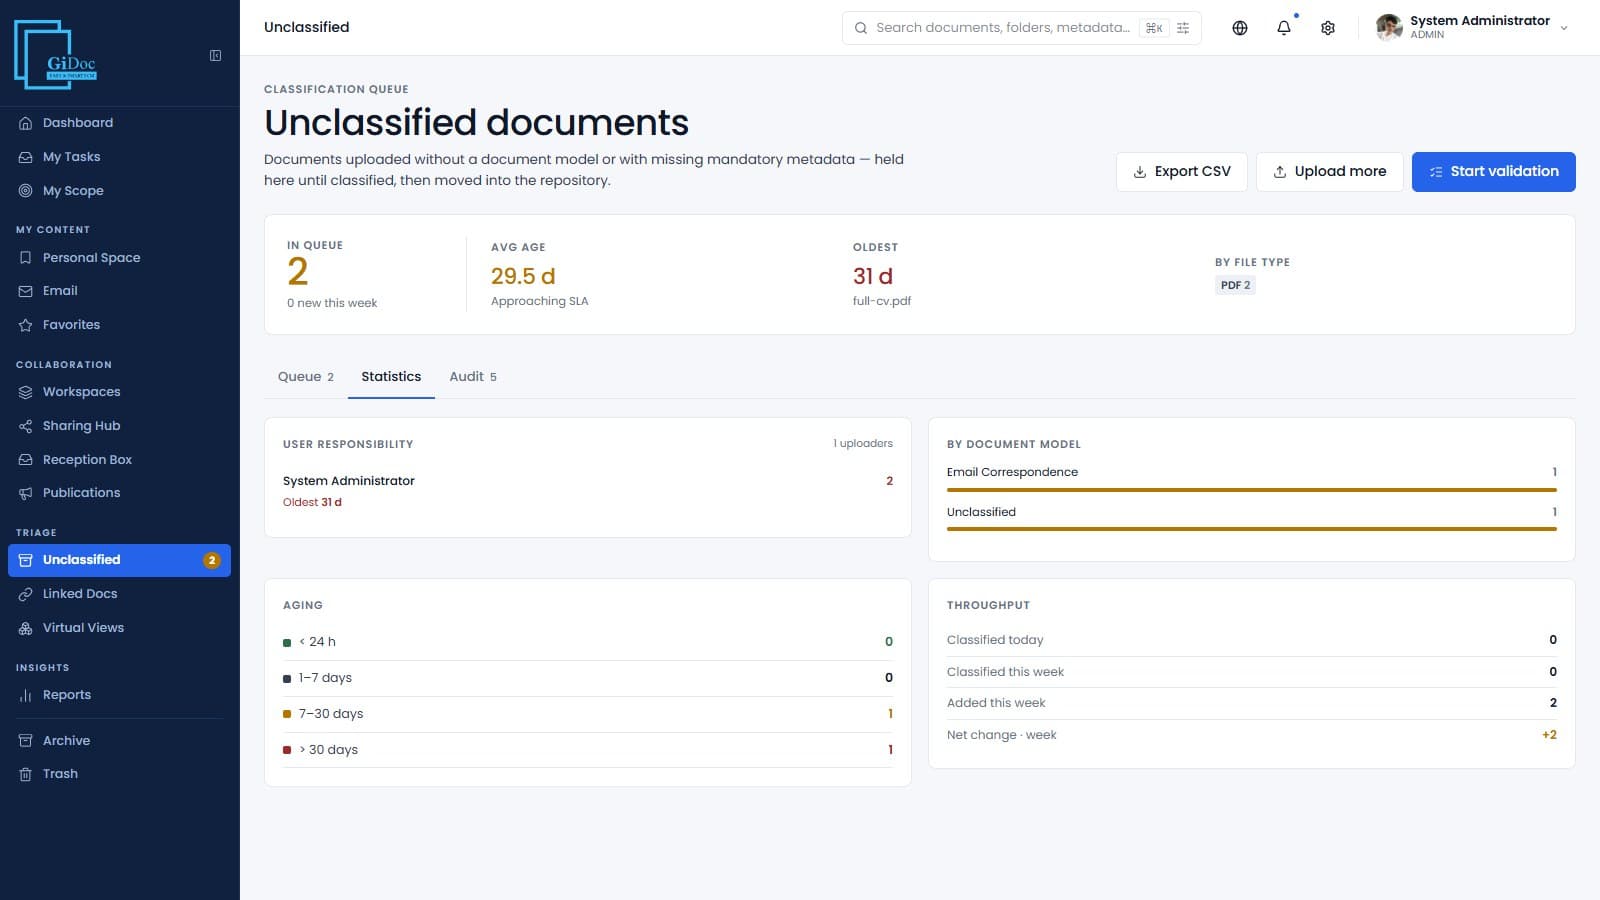Click the Dashboard home icon

pyautogui.click(x=26, y=123)
